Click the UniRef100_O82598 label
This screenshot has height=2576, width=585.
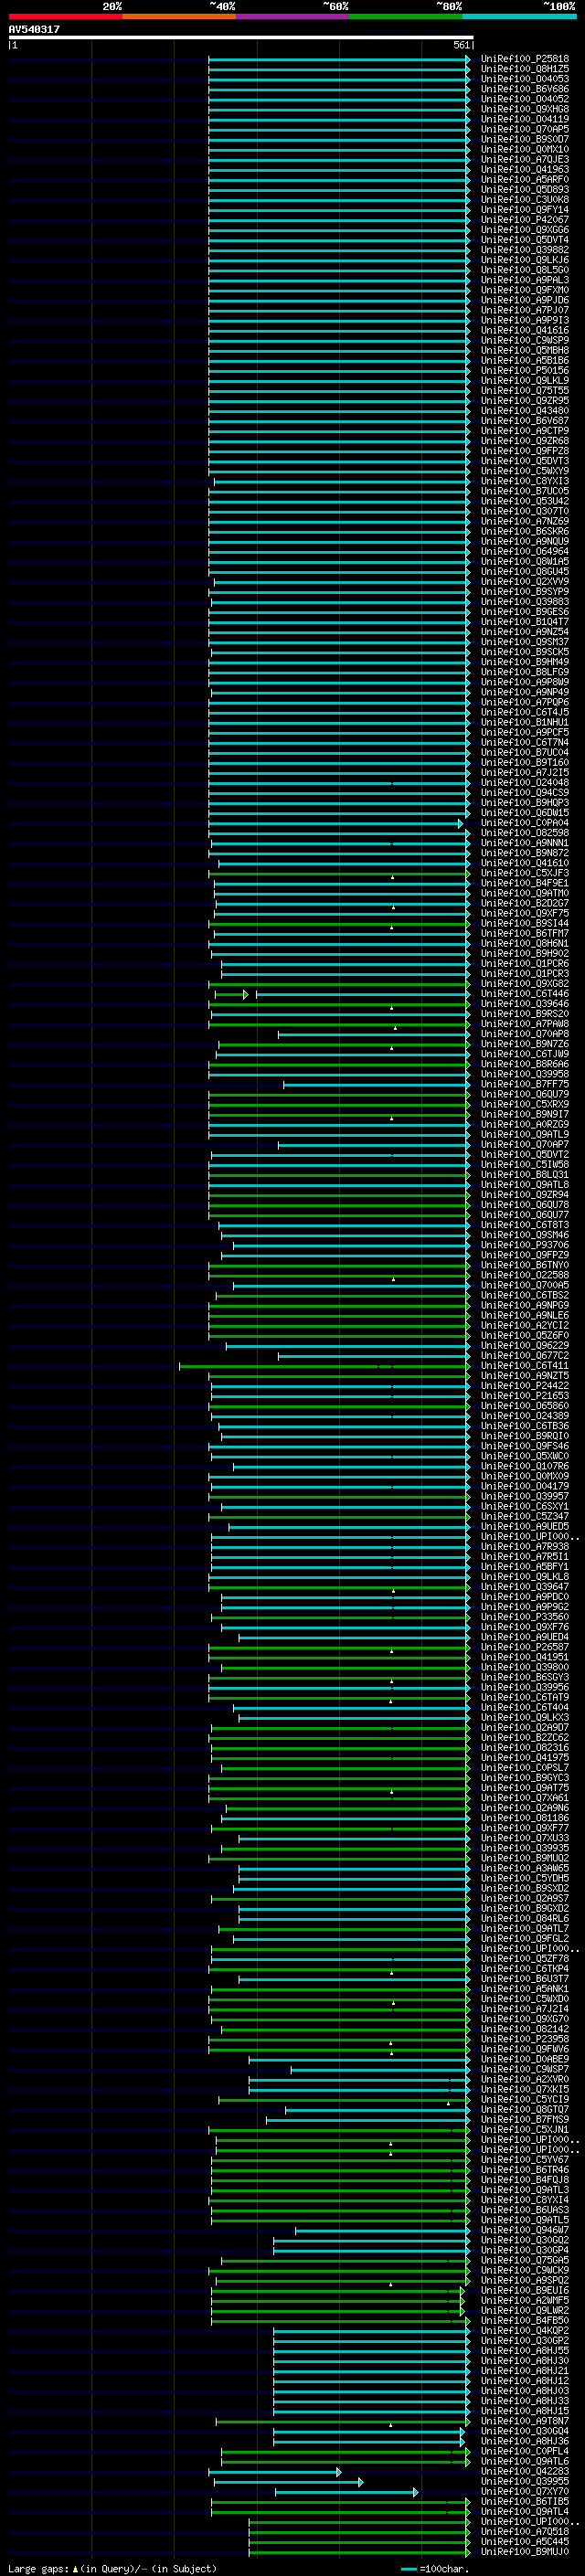(525, 833)
